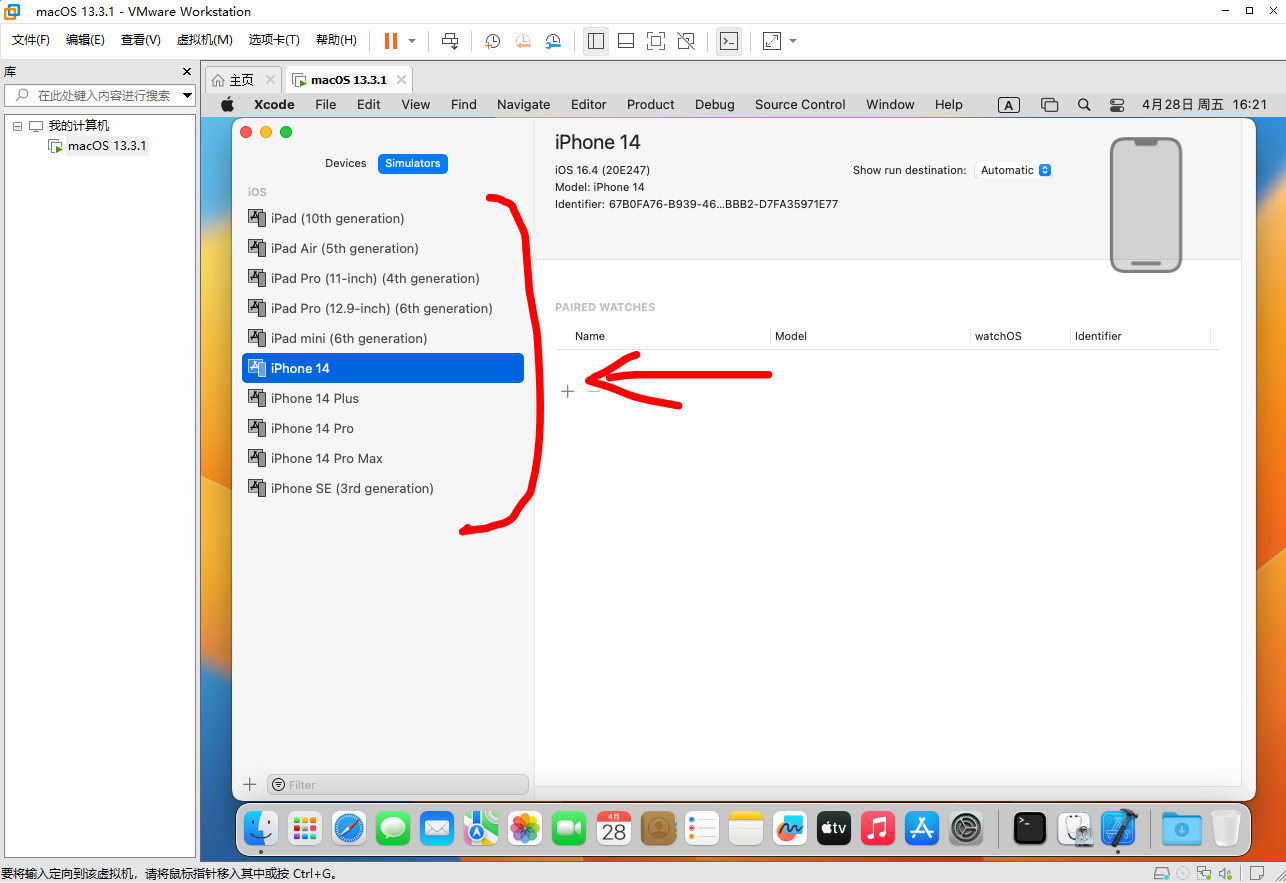Image resolution: width=1286 pixels, height=883 pixels.
Task: Click the VMware snapshot clock icon
Action: pyautogui.click(x=493, y=41)
